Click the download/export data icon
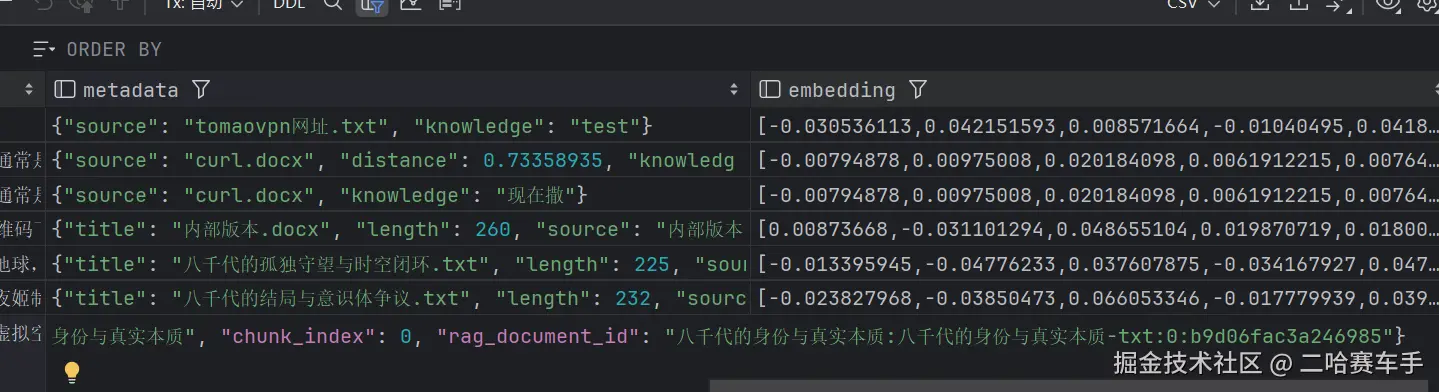 click(1260, 5)
